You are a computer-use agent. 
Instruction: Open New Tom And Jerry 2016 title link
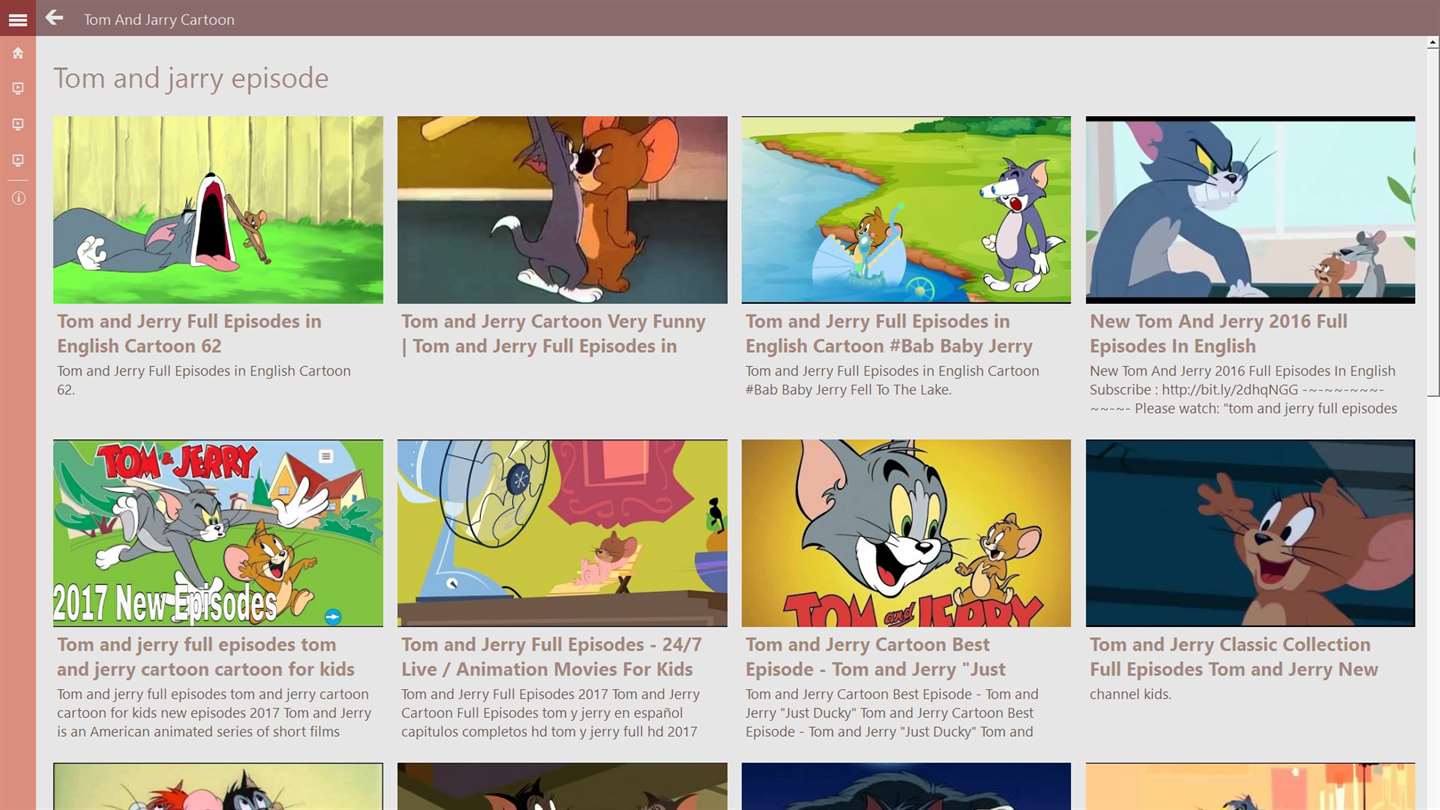click(x=1218, y=334)
